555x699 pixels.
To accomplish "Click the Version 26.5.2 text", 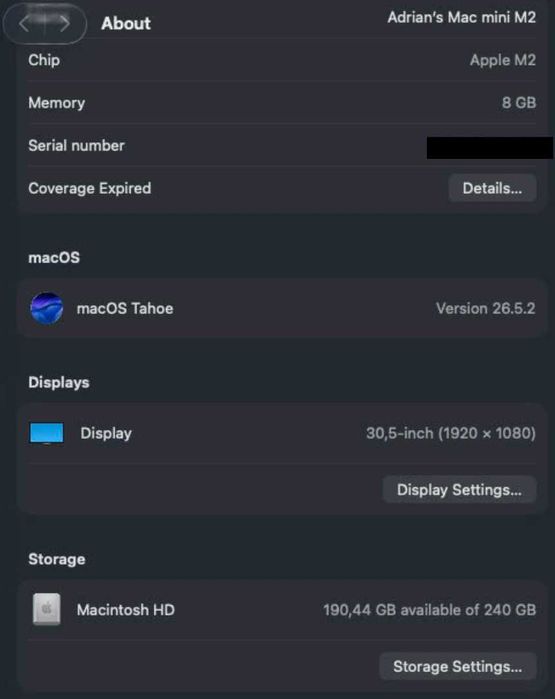I will click(x=485, y=308).
